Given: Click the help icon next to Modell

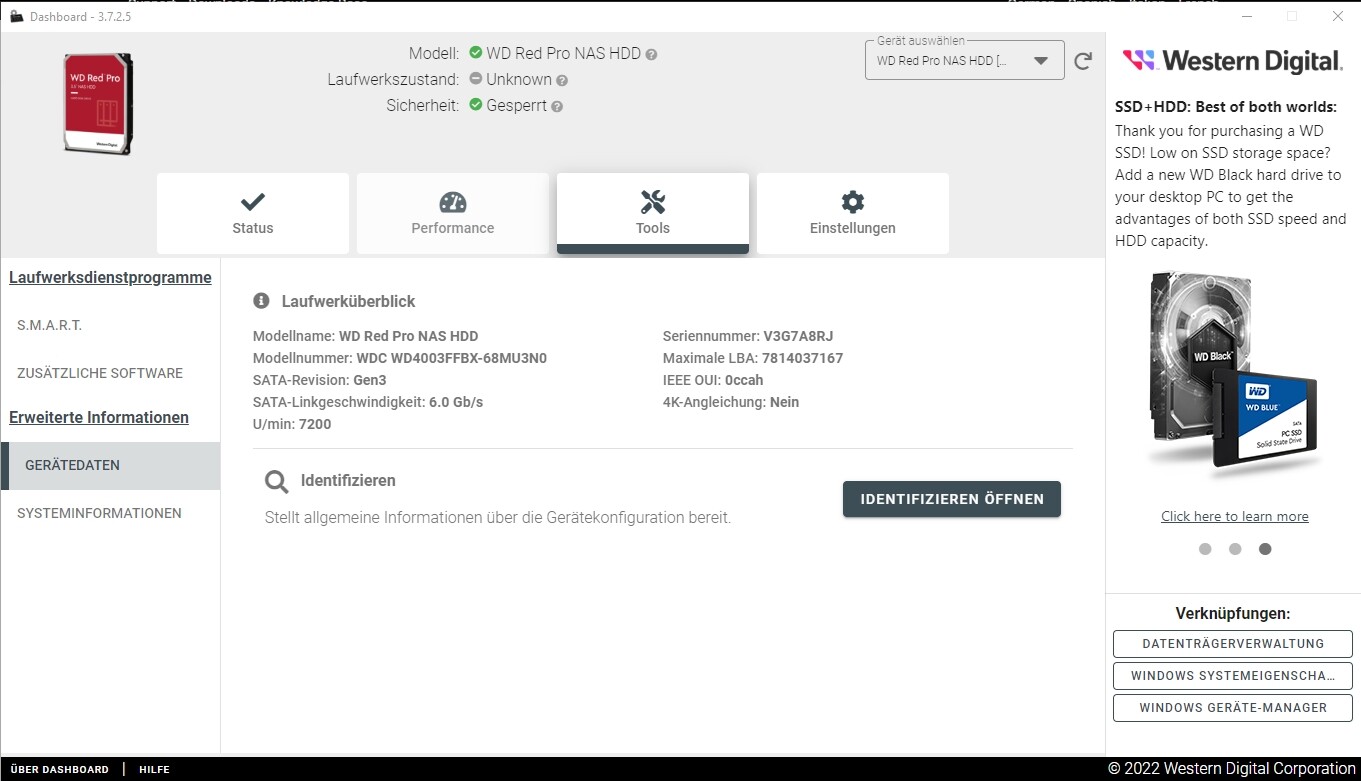Looking at the screenshot, I should click(651, 54).
